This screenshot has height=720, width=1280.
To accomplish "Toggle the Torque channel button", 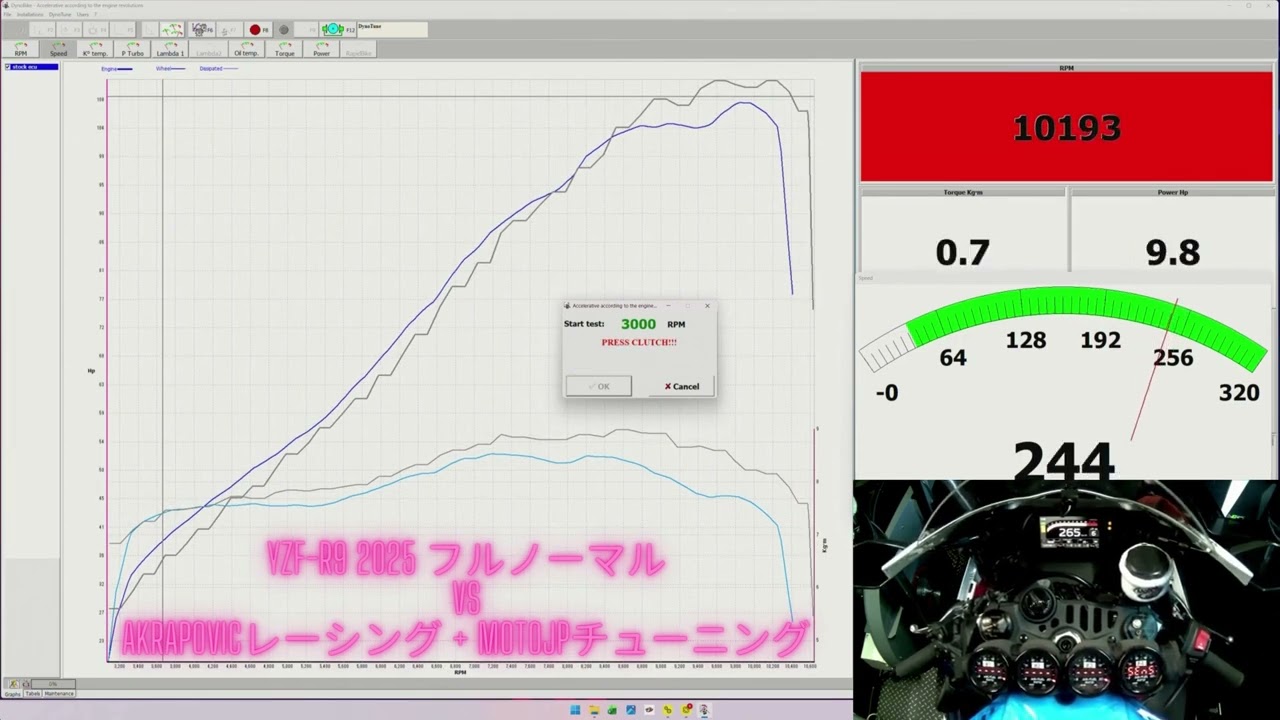I will [x=285, y=49].
